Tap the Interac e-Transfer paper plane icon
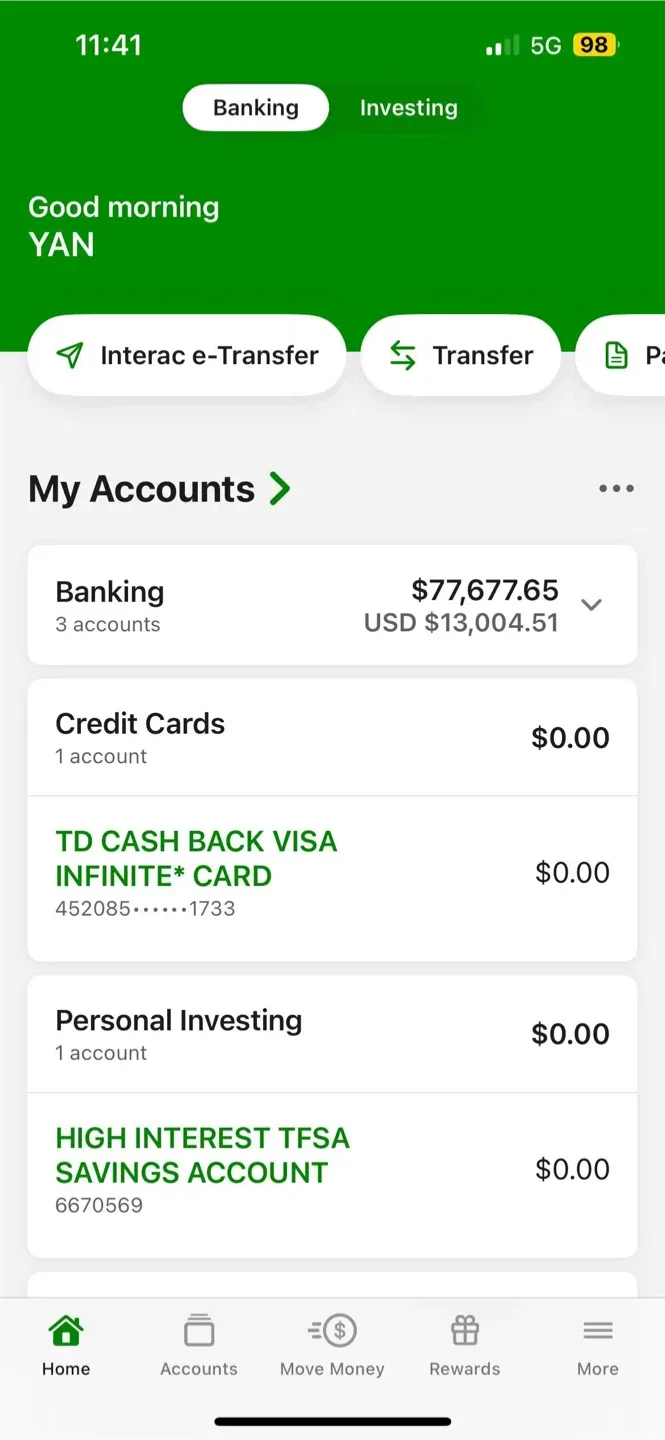The width and height of the screenshot is (665, 1440). (x=69, y=356)
